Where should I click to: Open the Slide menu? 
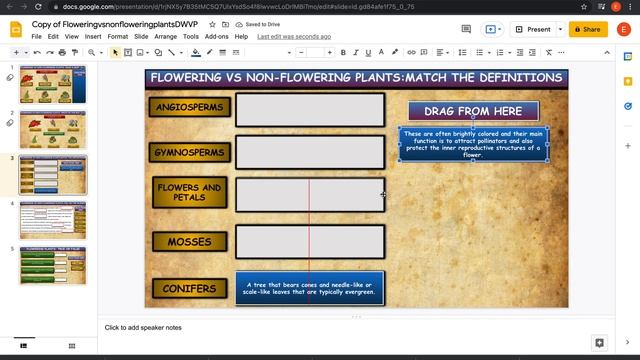[141, 36]
